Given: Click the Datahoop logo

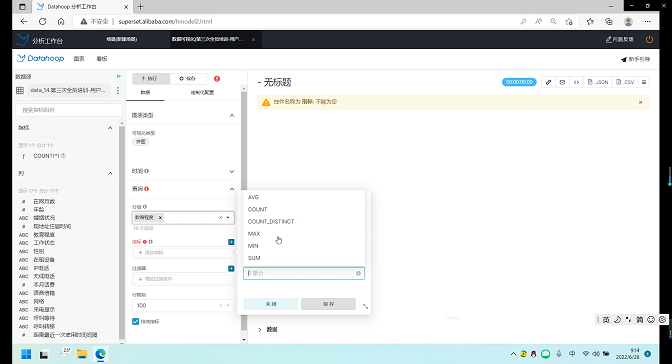Looking at the screenshot, I should tap(40, 58).
